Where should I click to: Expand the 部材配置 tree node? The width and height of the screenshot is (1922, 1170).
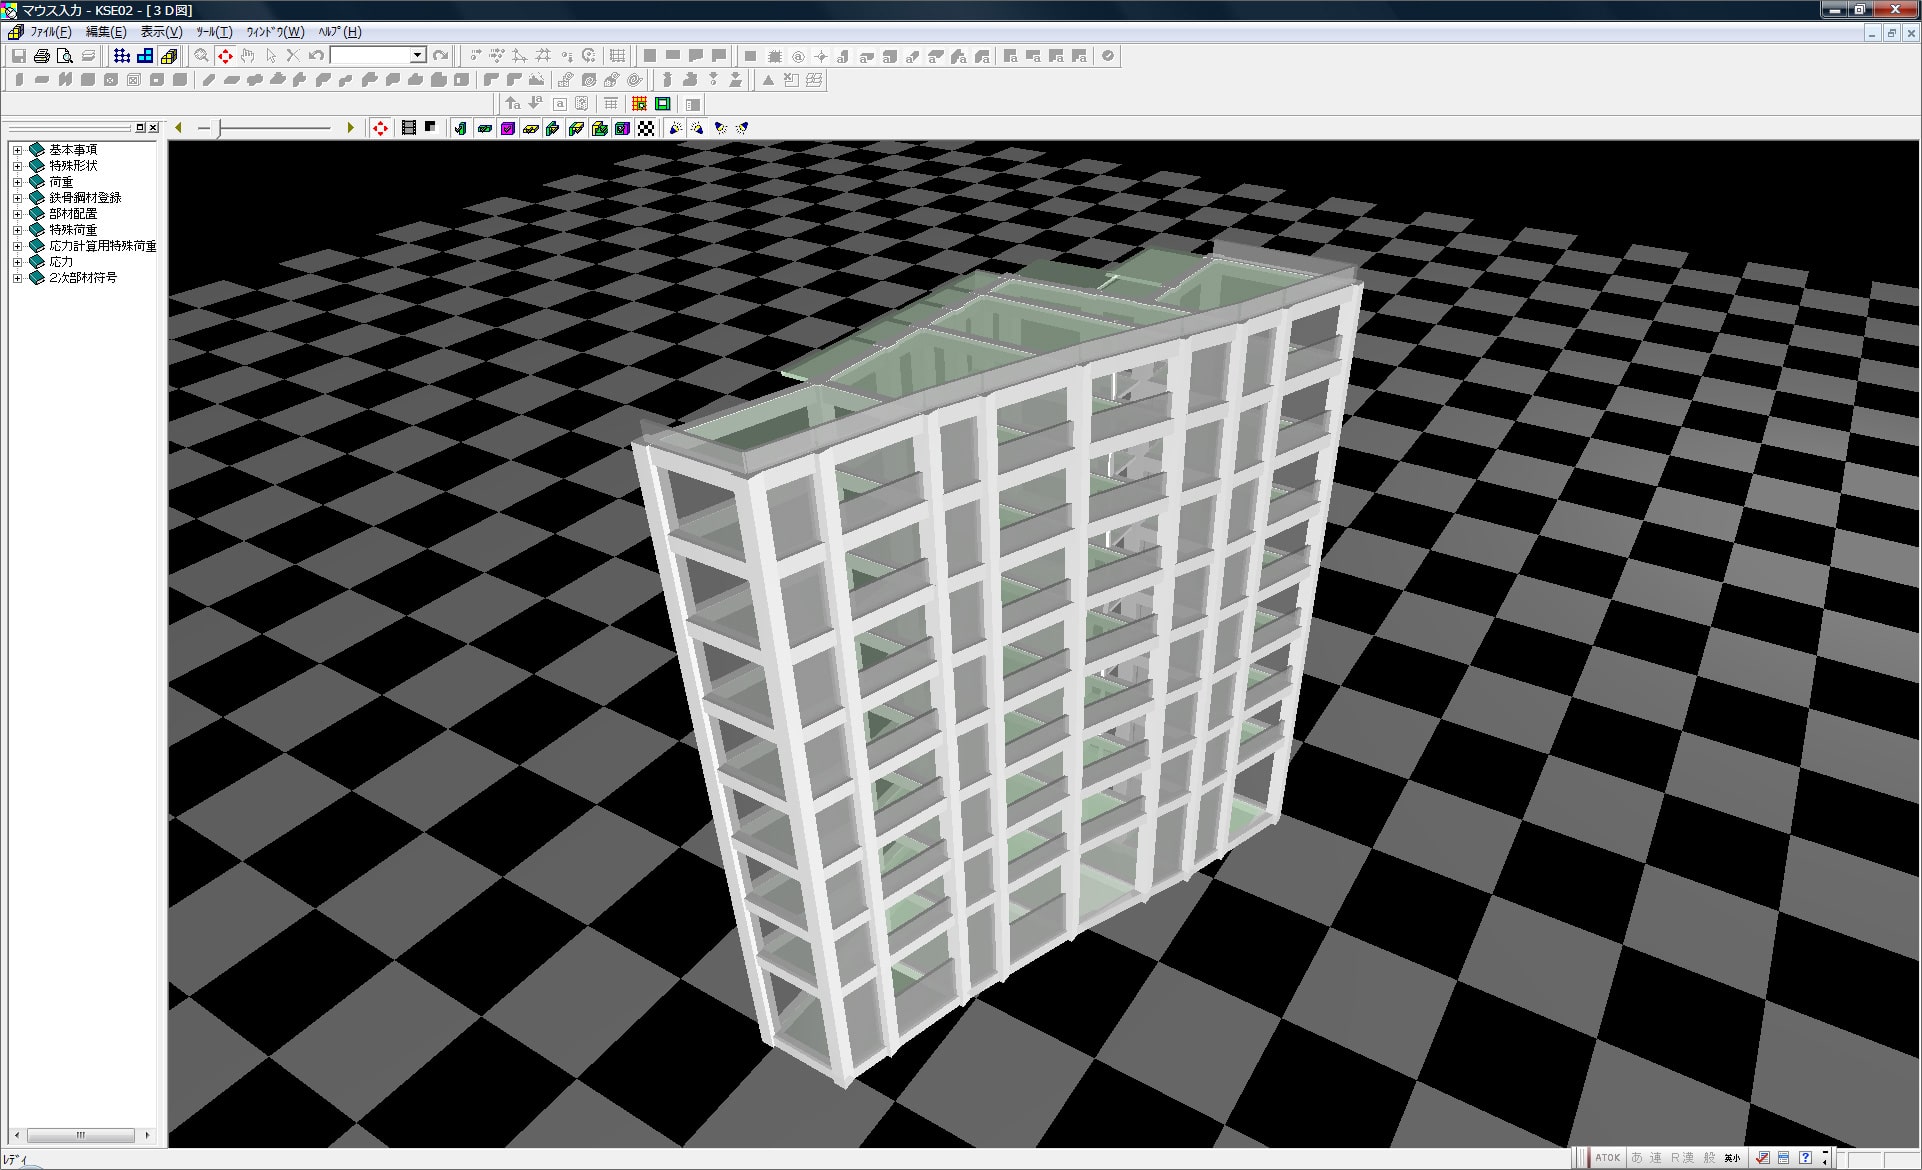[17, 214]
